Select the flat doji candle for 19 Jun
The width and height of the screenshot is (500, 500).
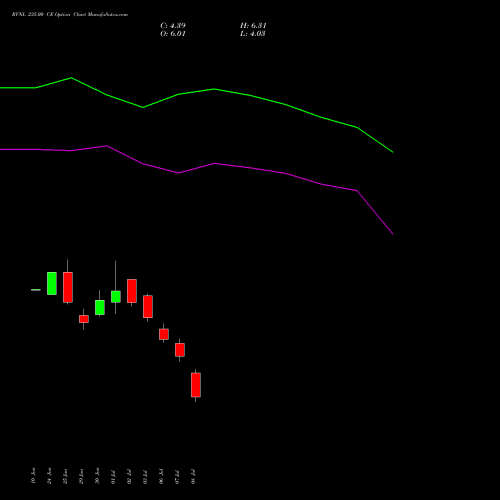coord(36,290)
